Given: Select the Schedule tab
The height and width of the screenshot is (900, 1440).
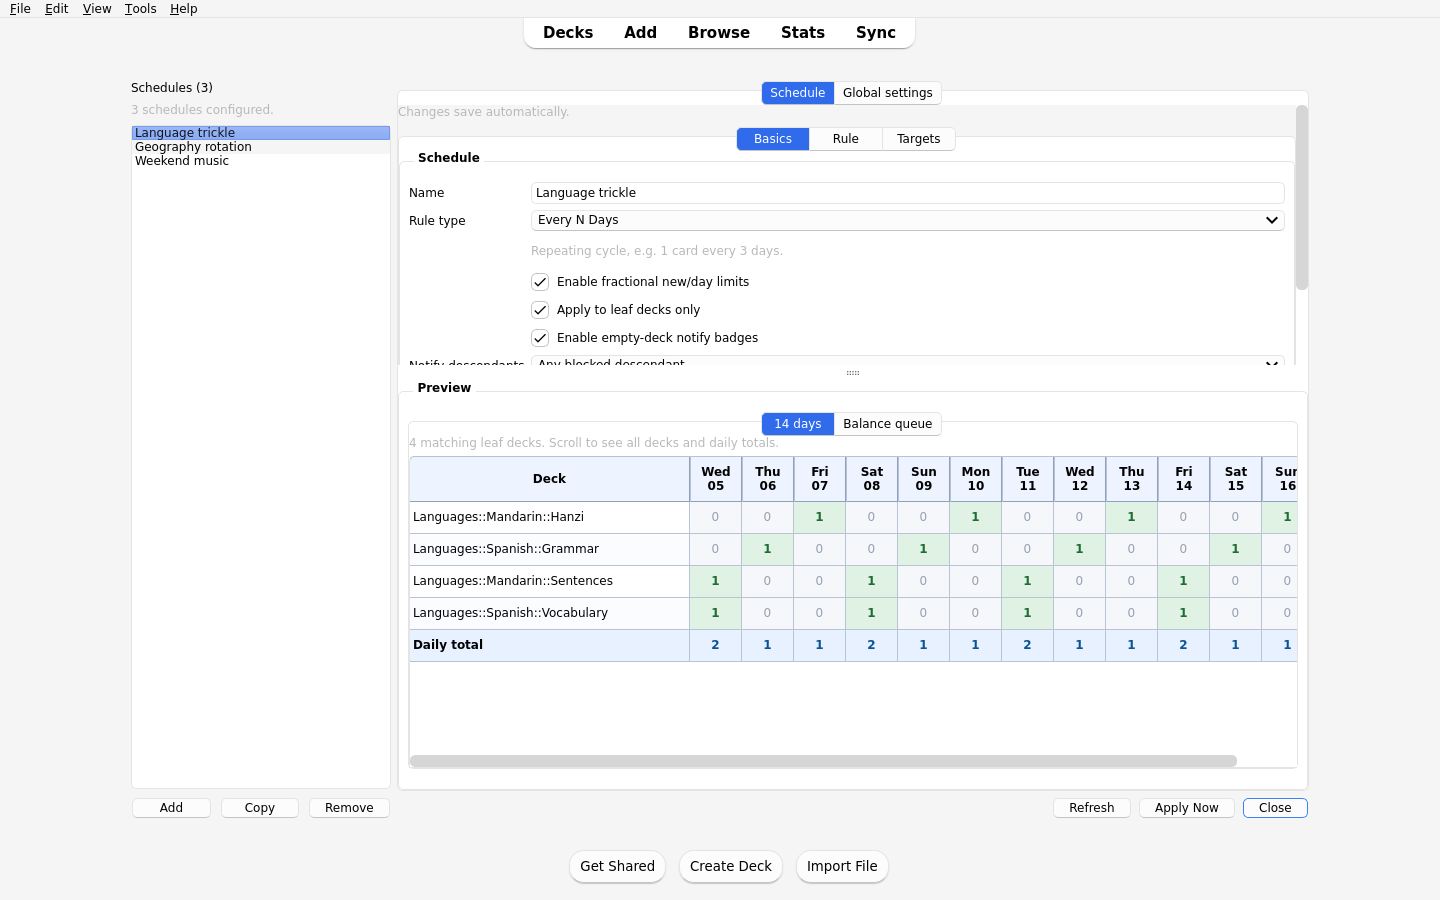Looking at the screenshot, I should tap(798, 93).
